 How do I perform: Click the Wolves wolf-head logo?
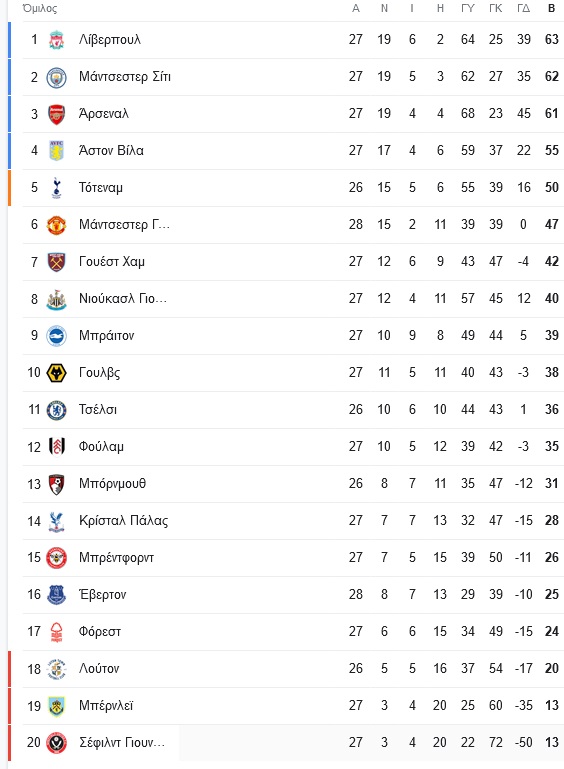56,373
